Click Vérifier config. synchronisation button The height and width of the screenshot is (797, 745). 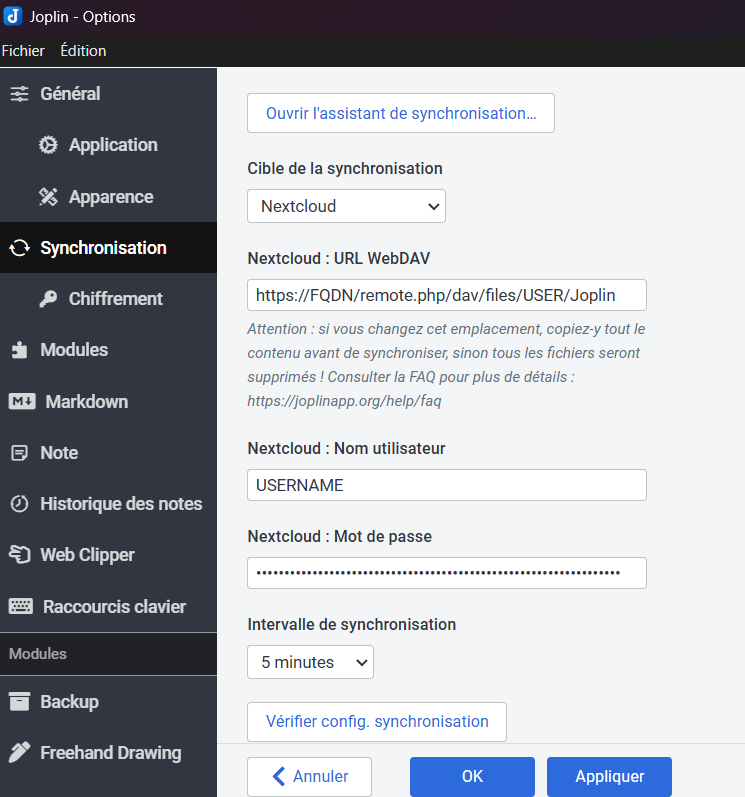377,721
